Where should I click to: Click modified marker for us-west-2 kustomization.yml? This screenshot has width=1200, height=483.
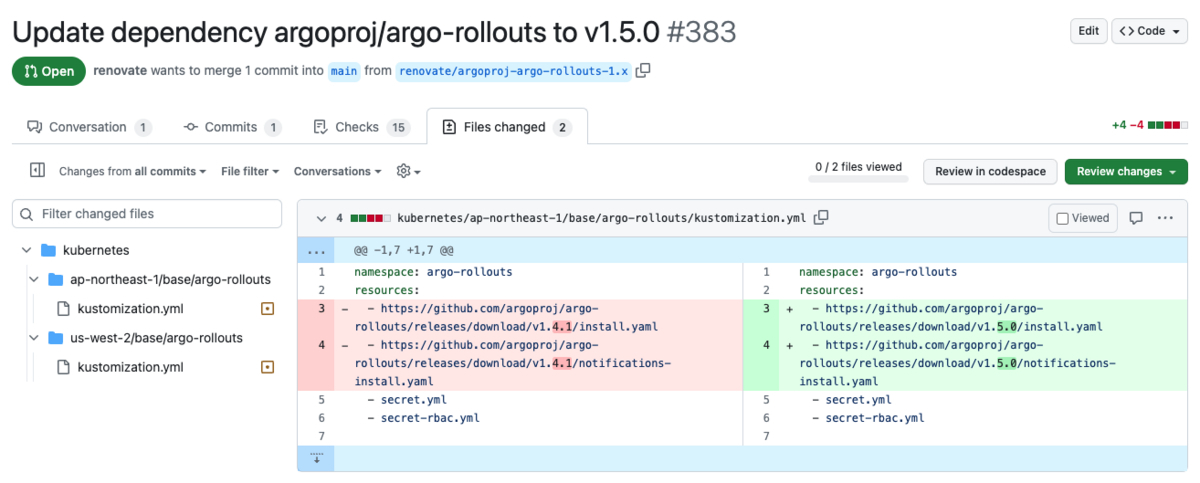pyautogui.click(x=267, y=367)
